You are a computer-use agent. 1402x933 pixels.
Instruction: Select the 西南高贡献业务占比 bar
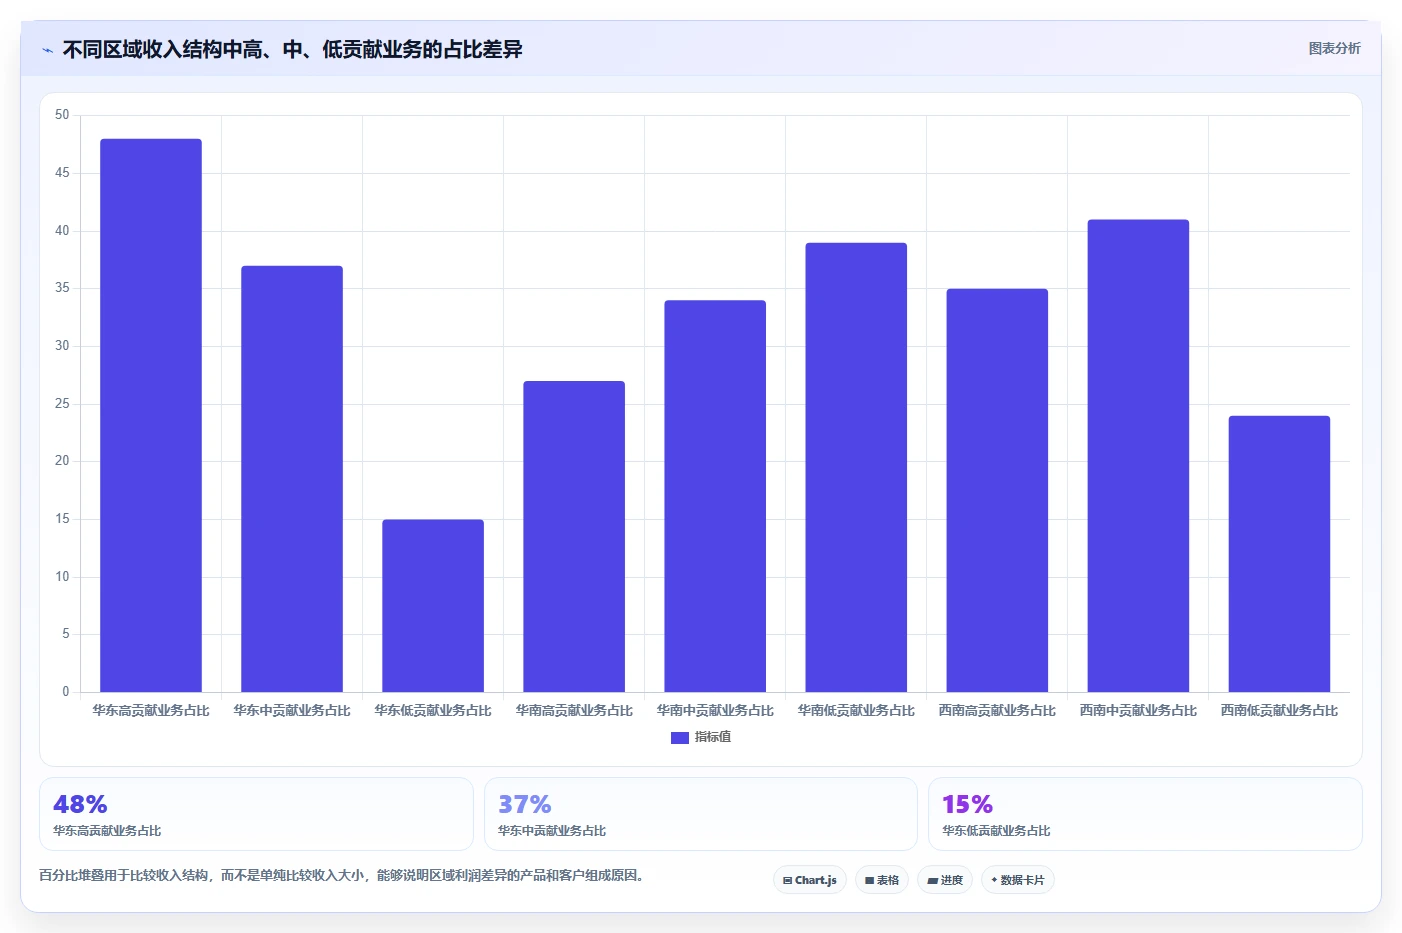997,490
